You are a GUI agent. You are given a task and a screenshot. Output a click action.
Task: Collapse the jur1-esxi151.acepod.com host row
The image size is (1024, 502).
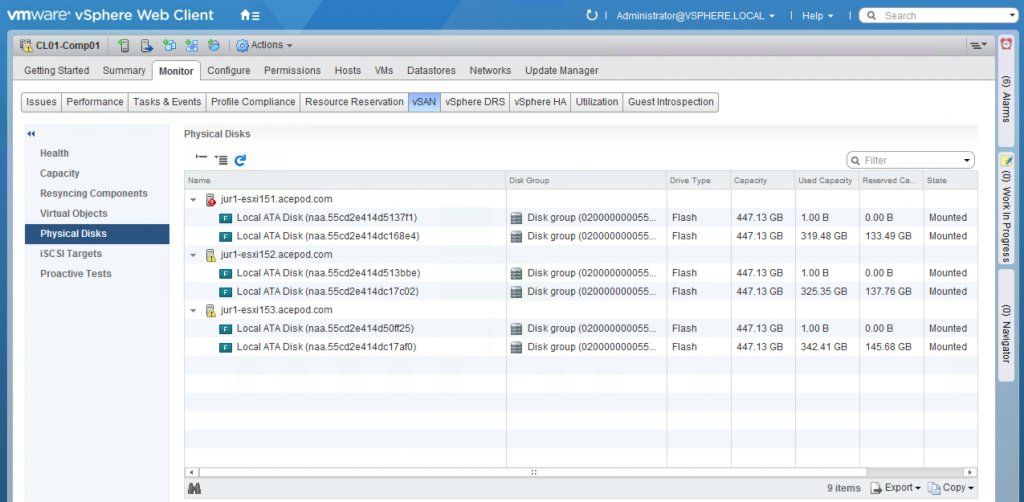point(193,199)
